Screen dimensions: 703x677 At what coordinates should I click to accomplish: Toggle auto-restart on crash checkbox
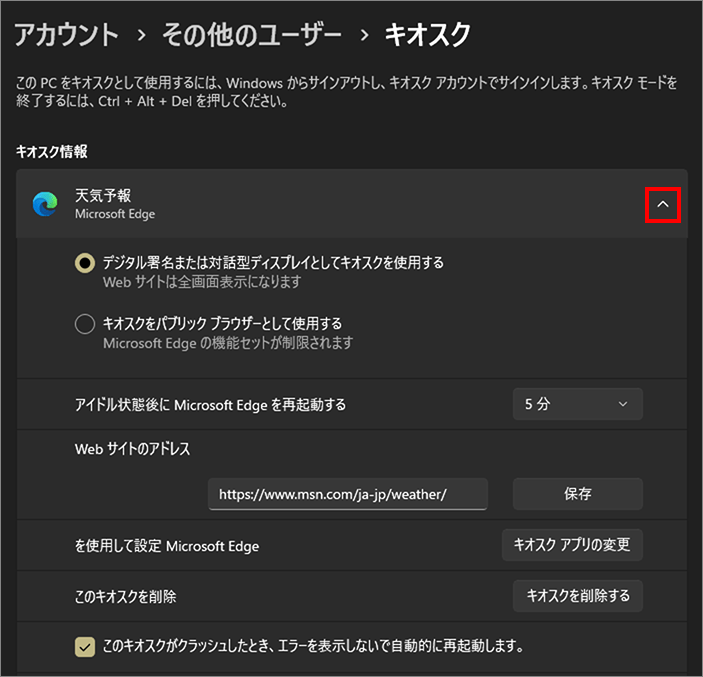(85, 647)
